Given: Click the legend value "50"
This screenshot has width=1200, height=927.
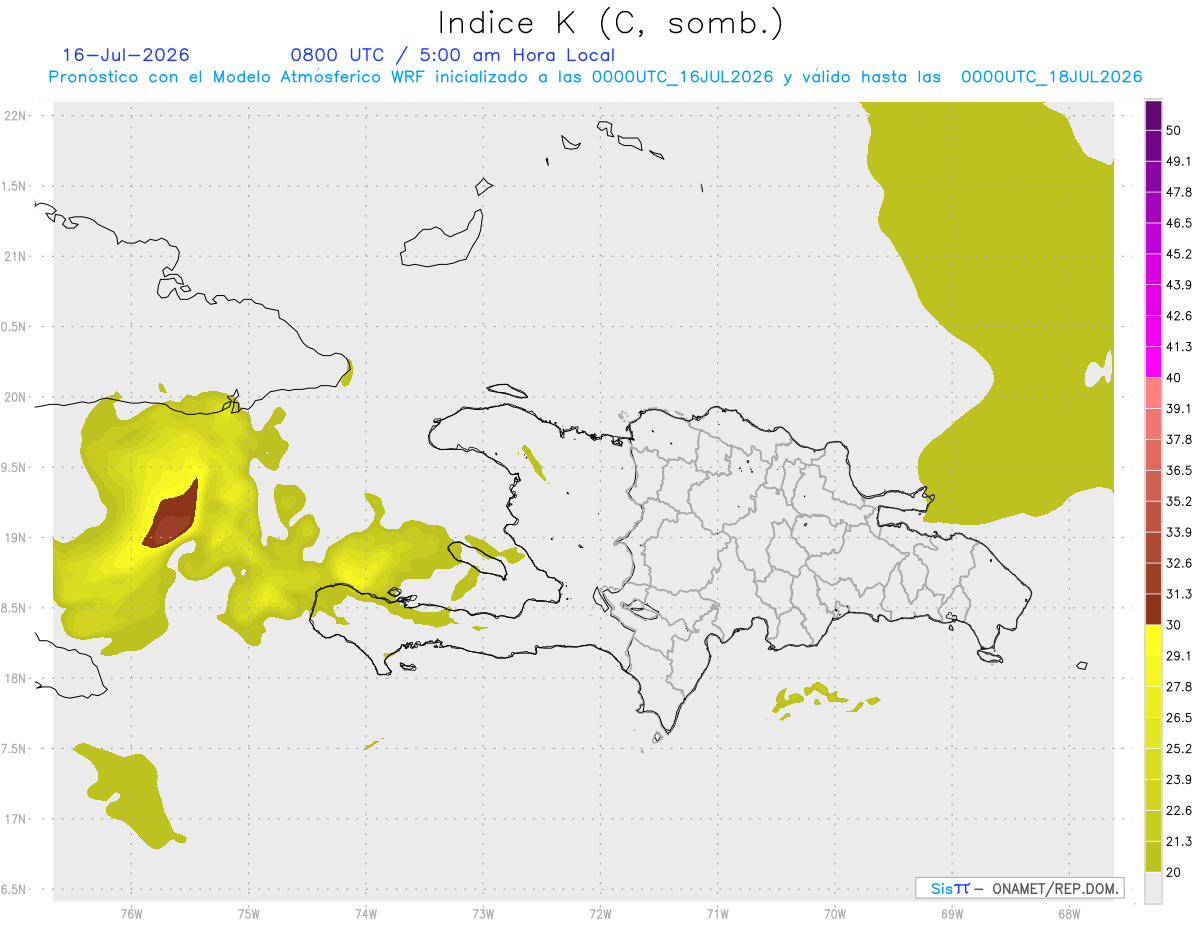Looking at the screenshot, I should [x=1174, y=130].
